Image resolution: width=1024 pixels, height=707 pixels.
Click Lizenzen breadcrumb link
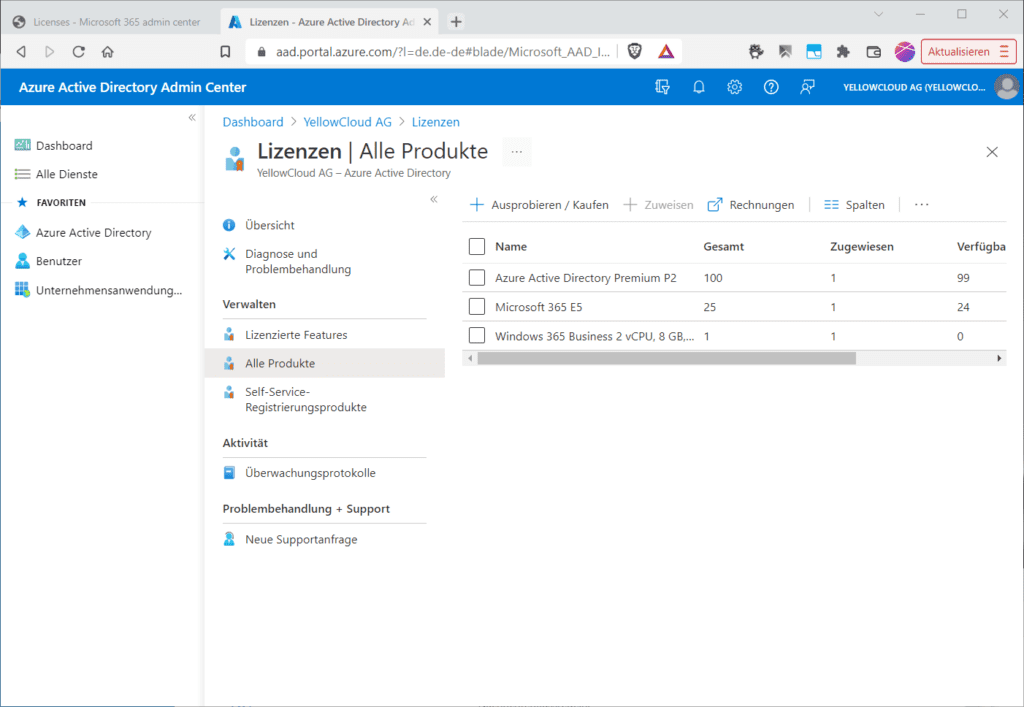click(436, 122)
